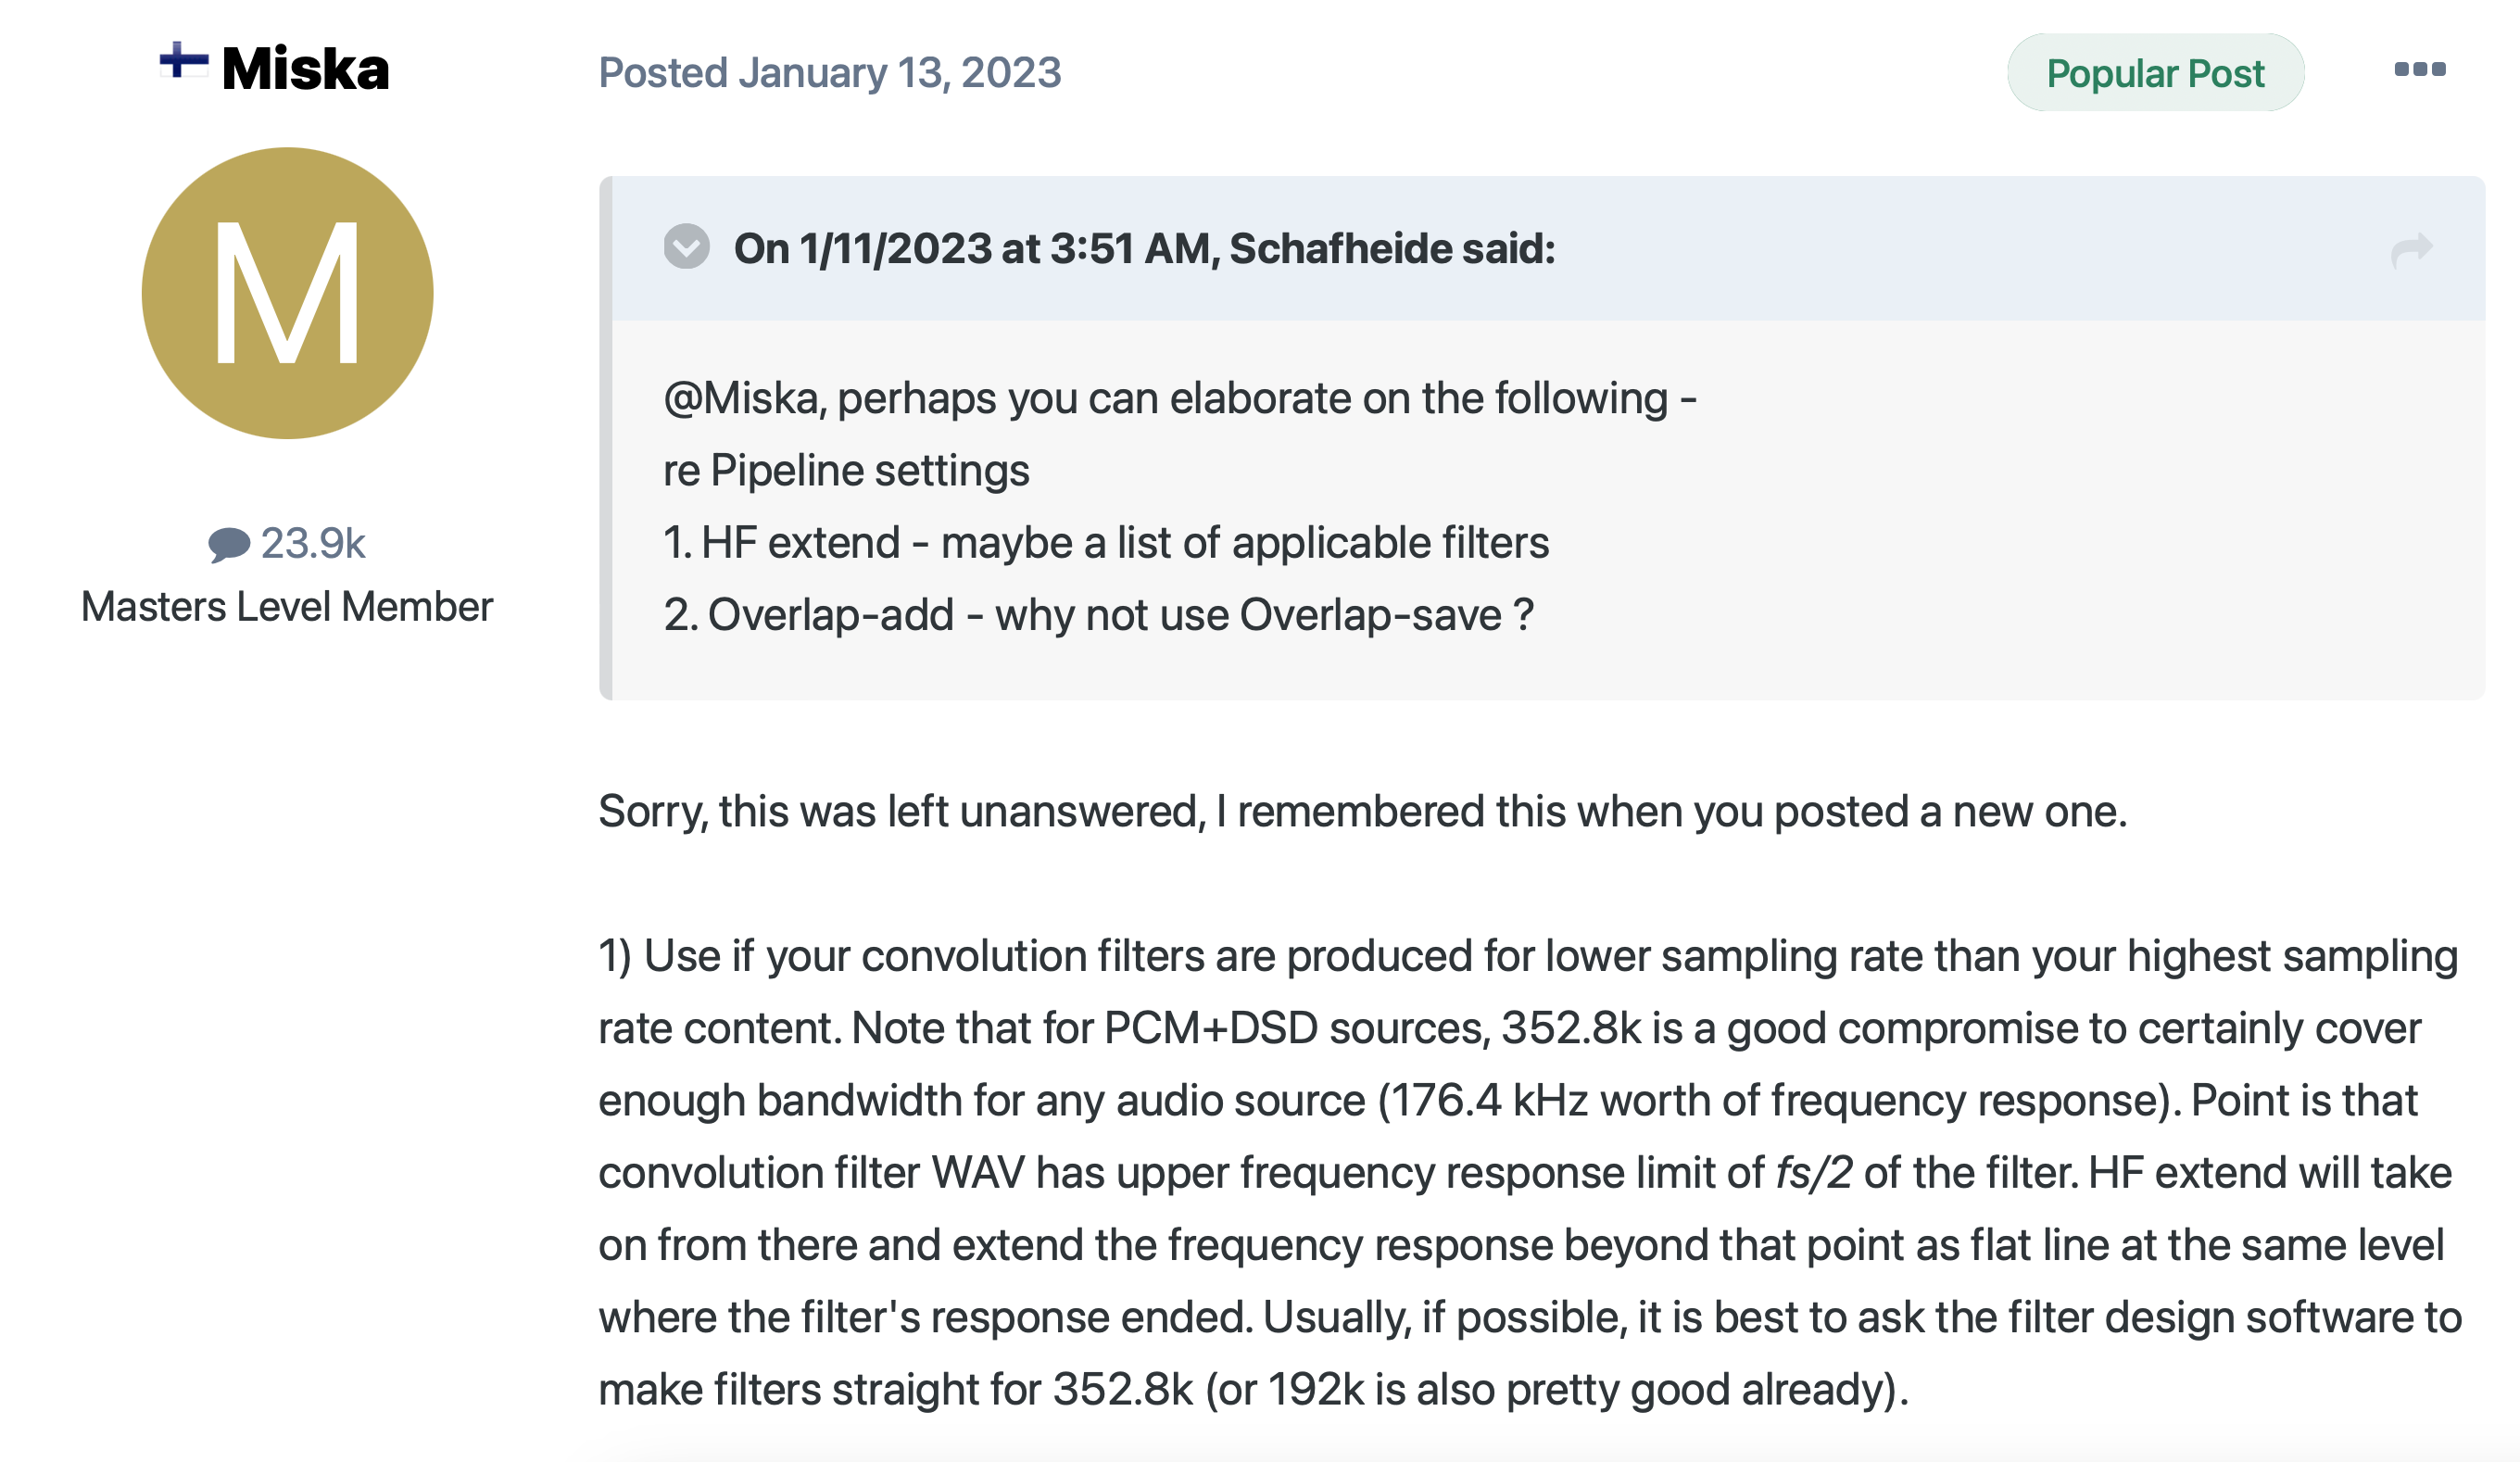
Task: Click the 'Sorry, this was left unanswered' sentence
Action: point(1362,811)
